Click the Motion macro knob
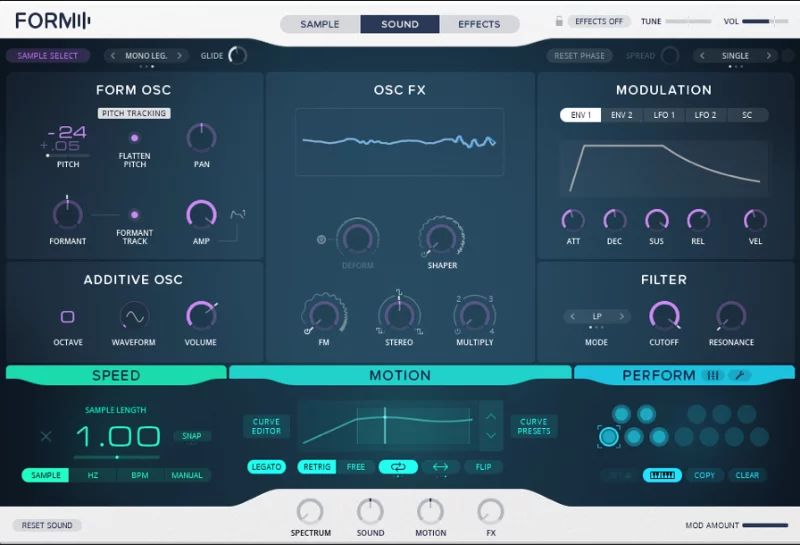This screenshot has height=545, width=800. (430, 511)
